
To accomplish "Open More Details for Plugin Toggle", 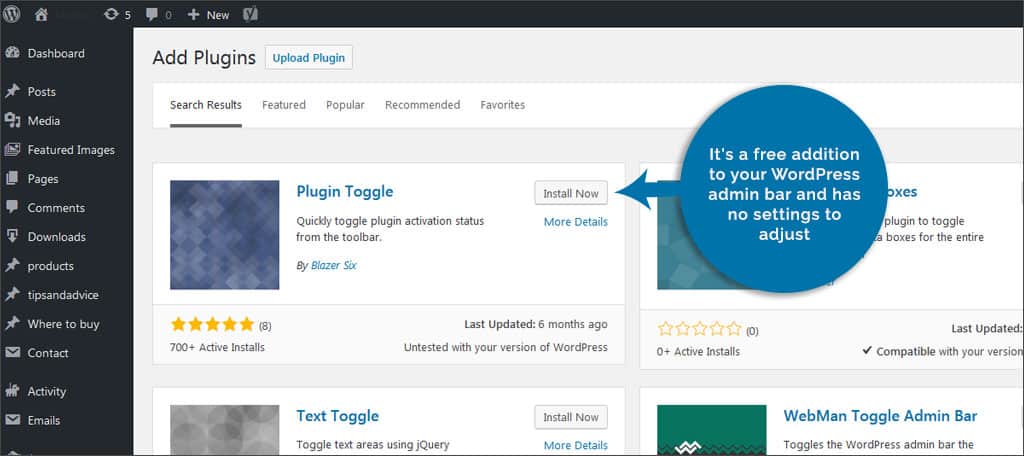I will tap(575, 222).
